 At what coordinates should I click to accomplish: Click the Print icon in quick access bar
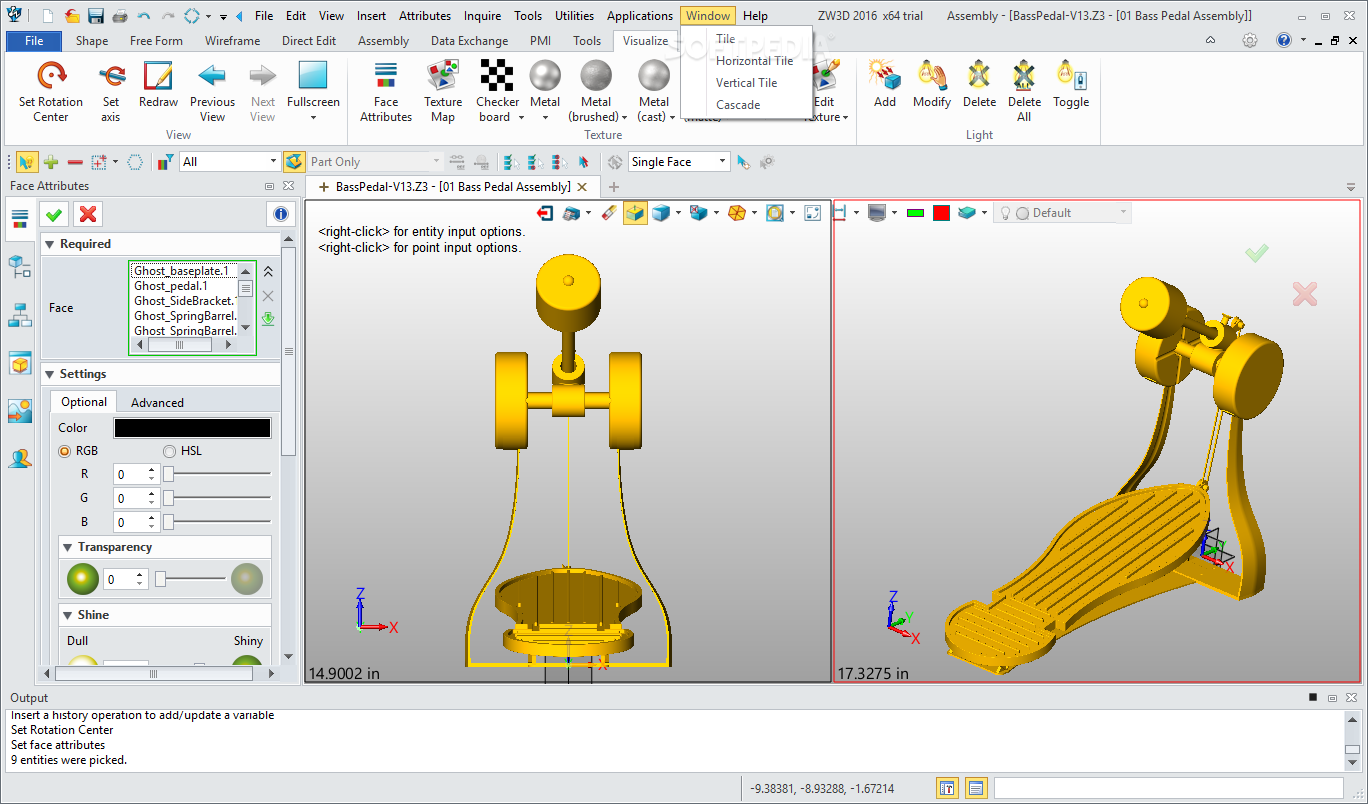point(119,16)
